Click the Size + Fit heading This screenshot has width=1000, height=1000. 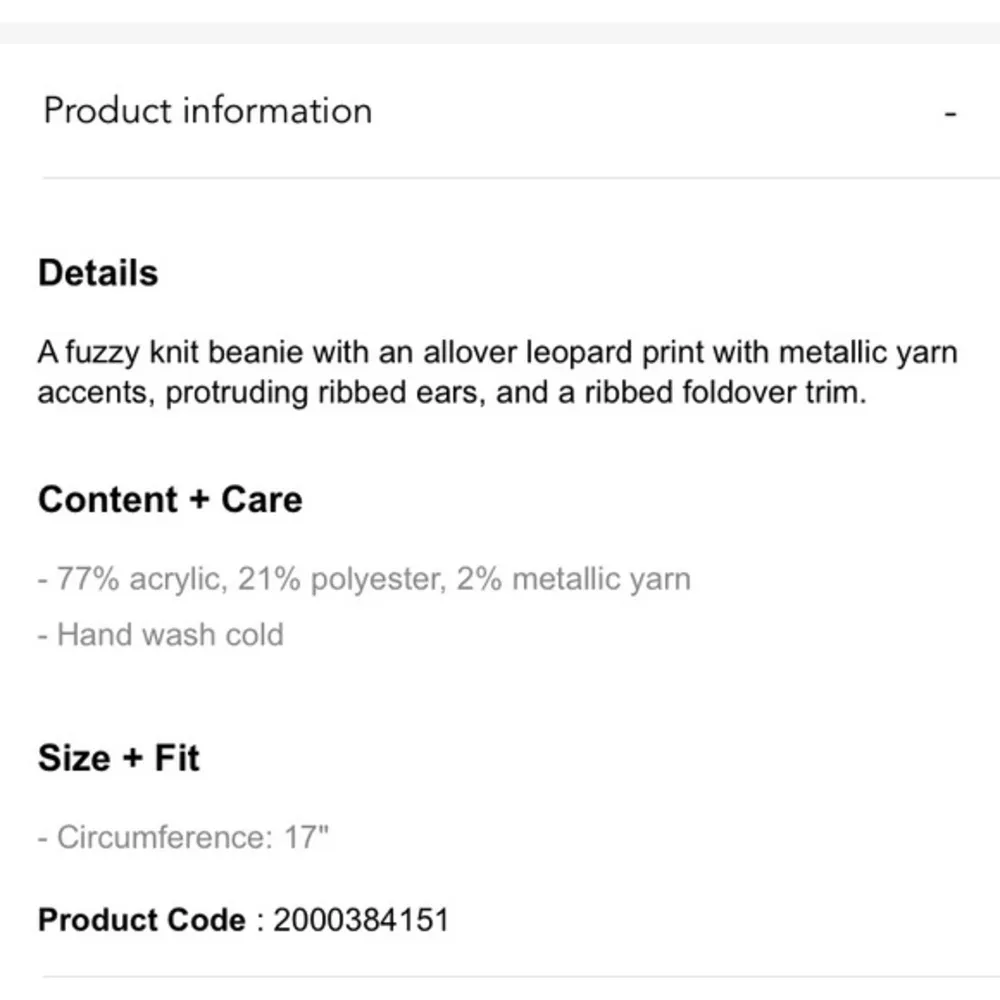click(x=119, y=757)
